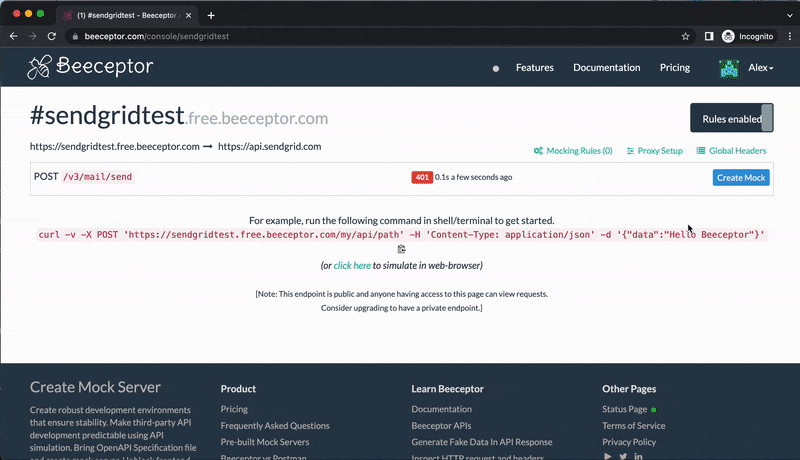Image resolution: width=800 pixels, height=460 pixels.
Task: Click the Incognito profile icon
Action: pyautogui.click(x=728, y=36)
